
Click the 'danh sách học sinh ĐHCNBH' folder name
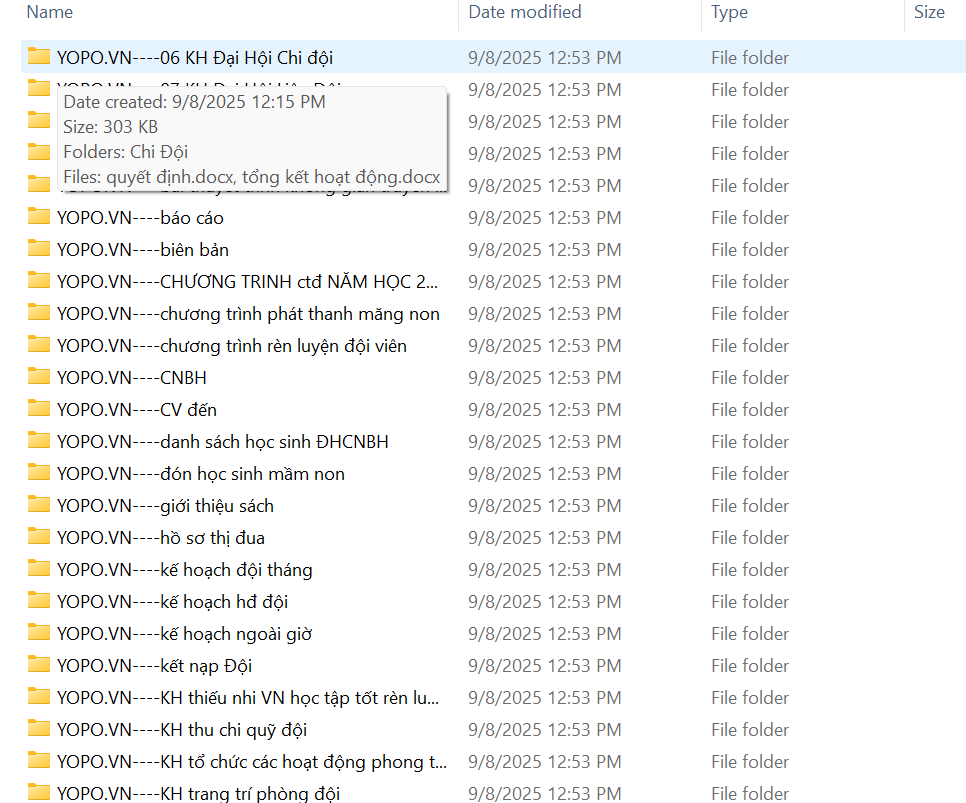tap(223, 442)
